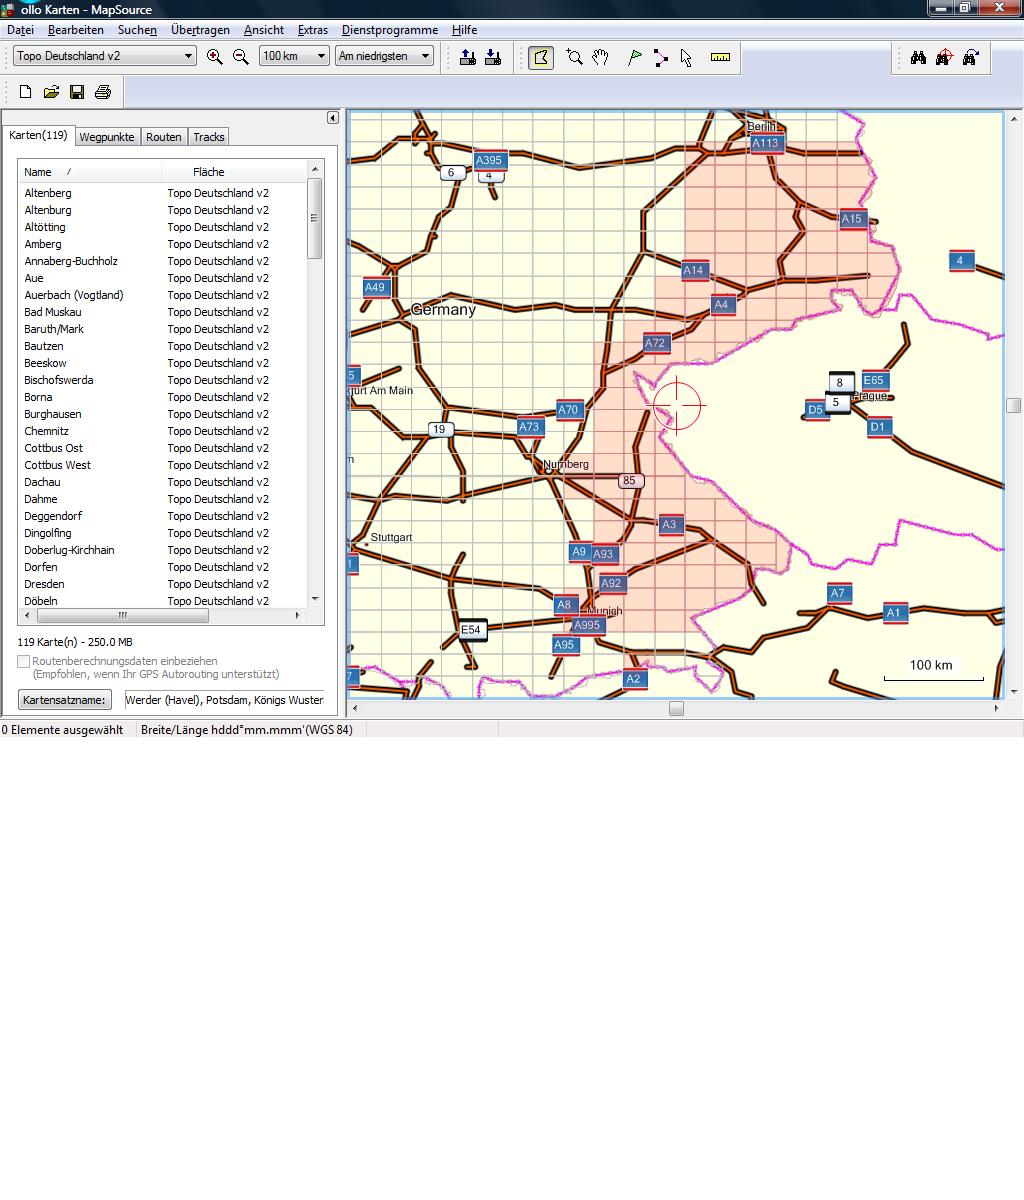
Task: Collapse the left panel with the arrow button
Action: click(333, 118)
